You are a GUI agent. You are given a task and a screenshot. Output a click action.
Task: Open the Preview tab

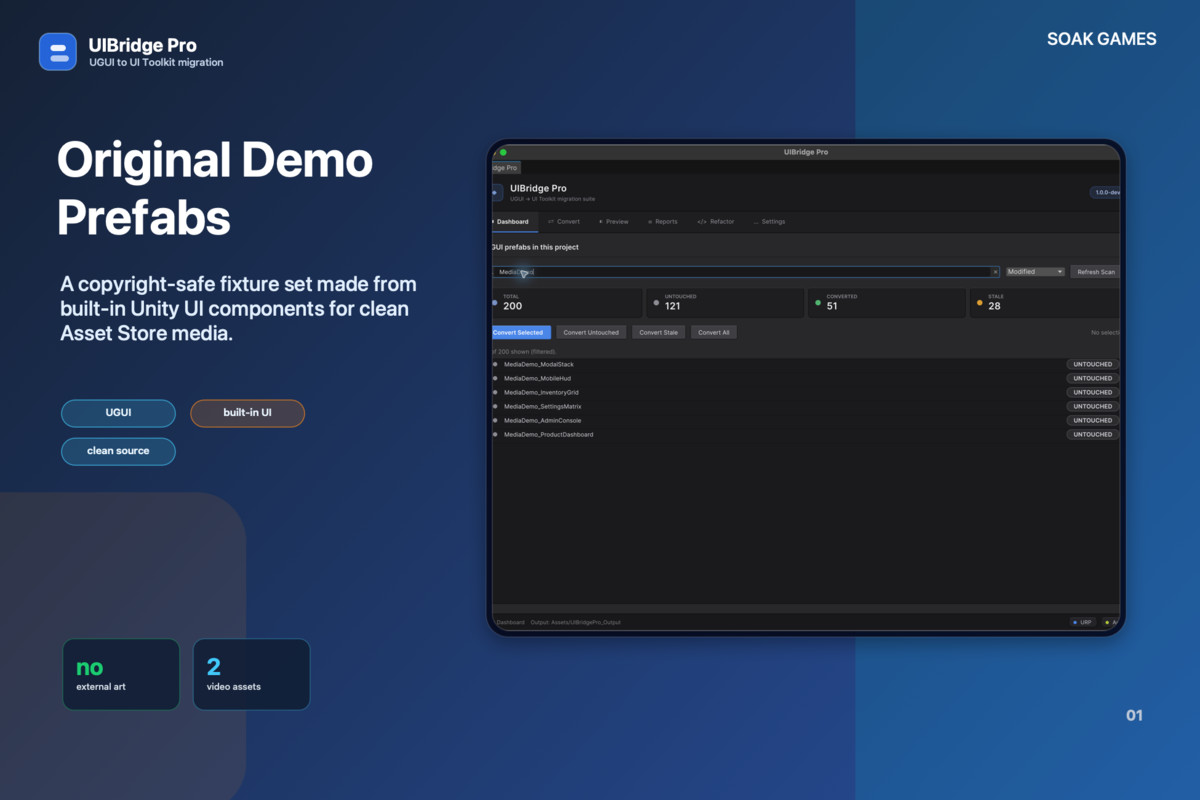point(614,222)
